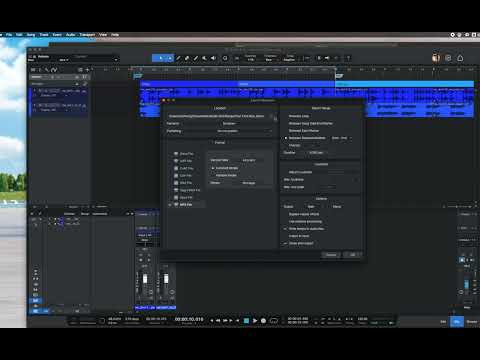Choose FLAC File format in the export dialog
The height and width of the screenshot is (360, 480).
(184, 168)
